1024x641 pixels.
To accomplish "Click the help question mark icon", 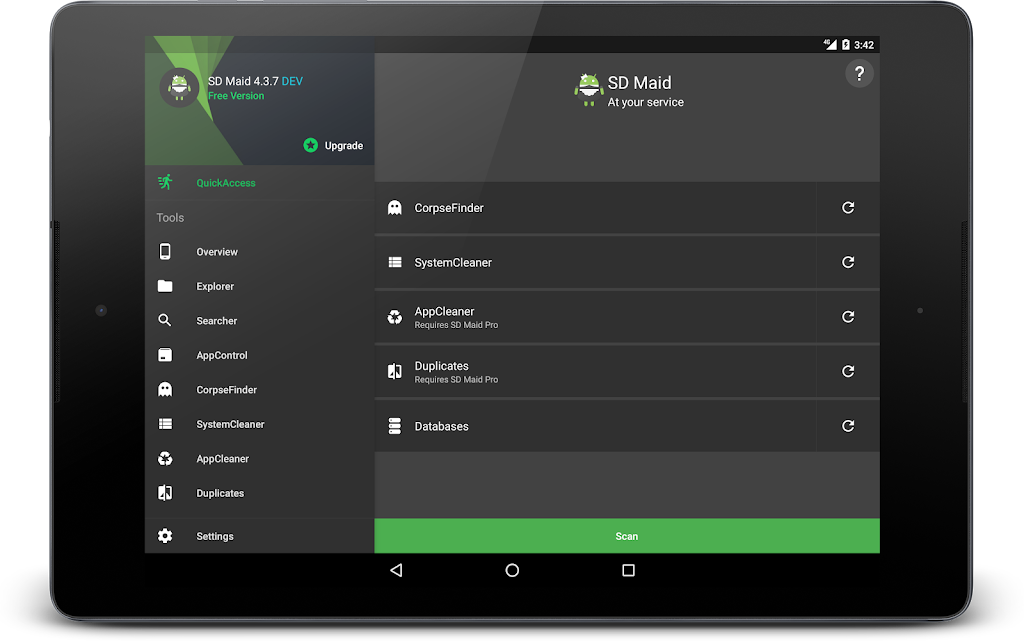I will click(x=859, y=74).
